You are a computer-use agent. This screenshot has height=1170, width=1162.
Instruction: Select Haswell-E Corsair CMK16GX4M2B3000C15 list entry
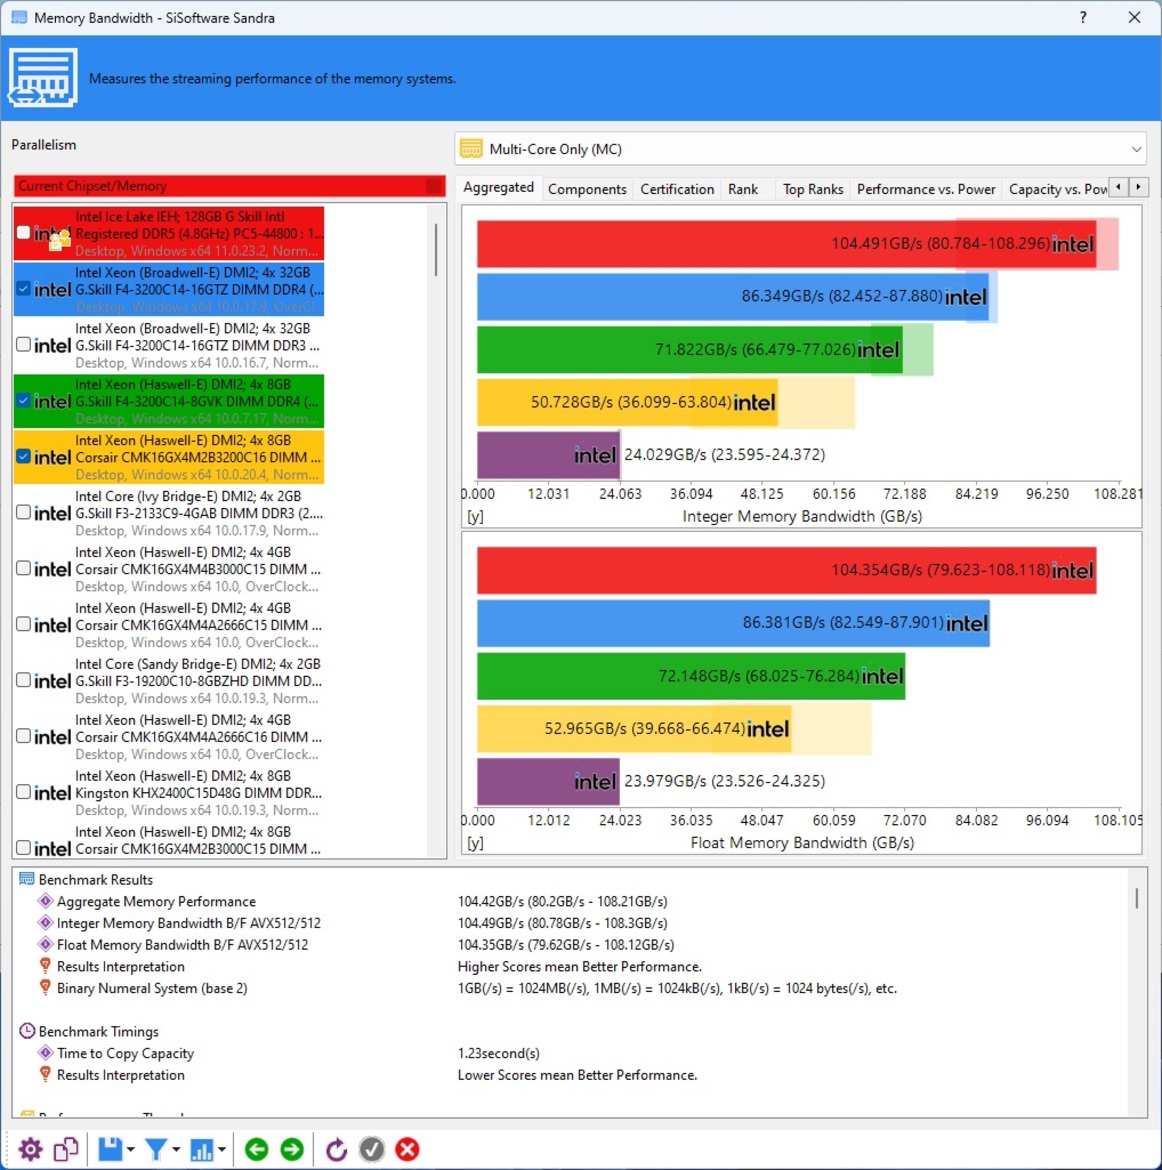169,840
